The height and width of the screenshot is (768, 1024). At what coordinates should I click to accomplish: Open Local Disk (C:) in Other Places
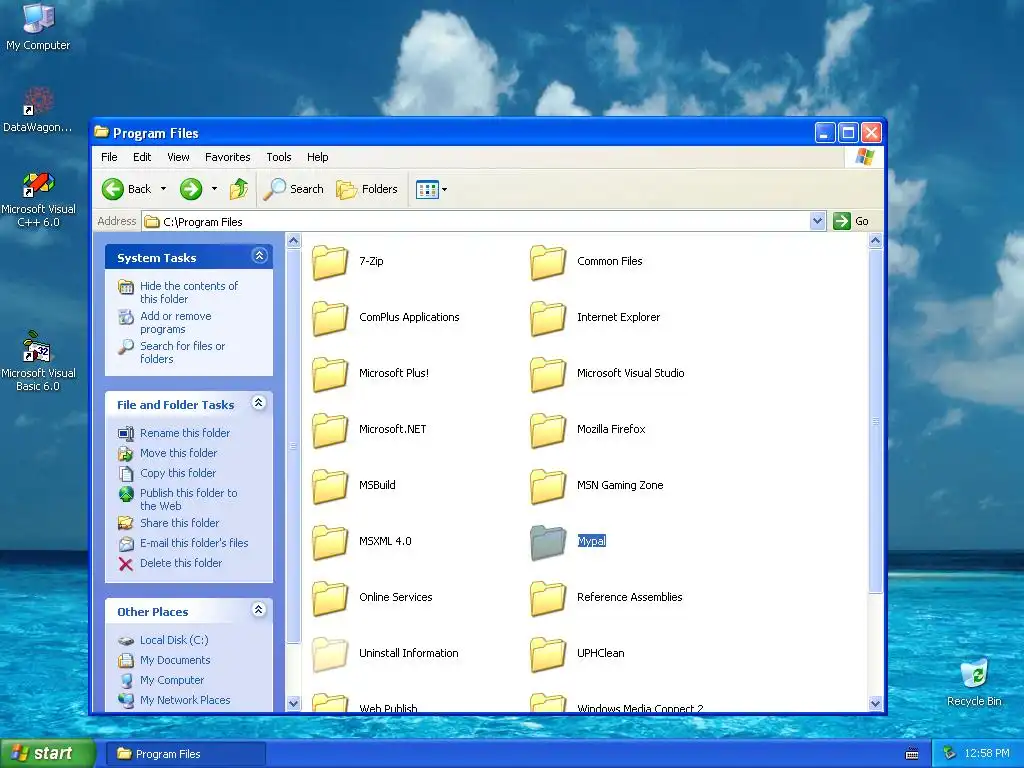point(174,641)
